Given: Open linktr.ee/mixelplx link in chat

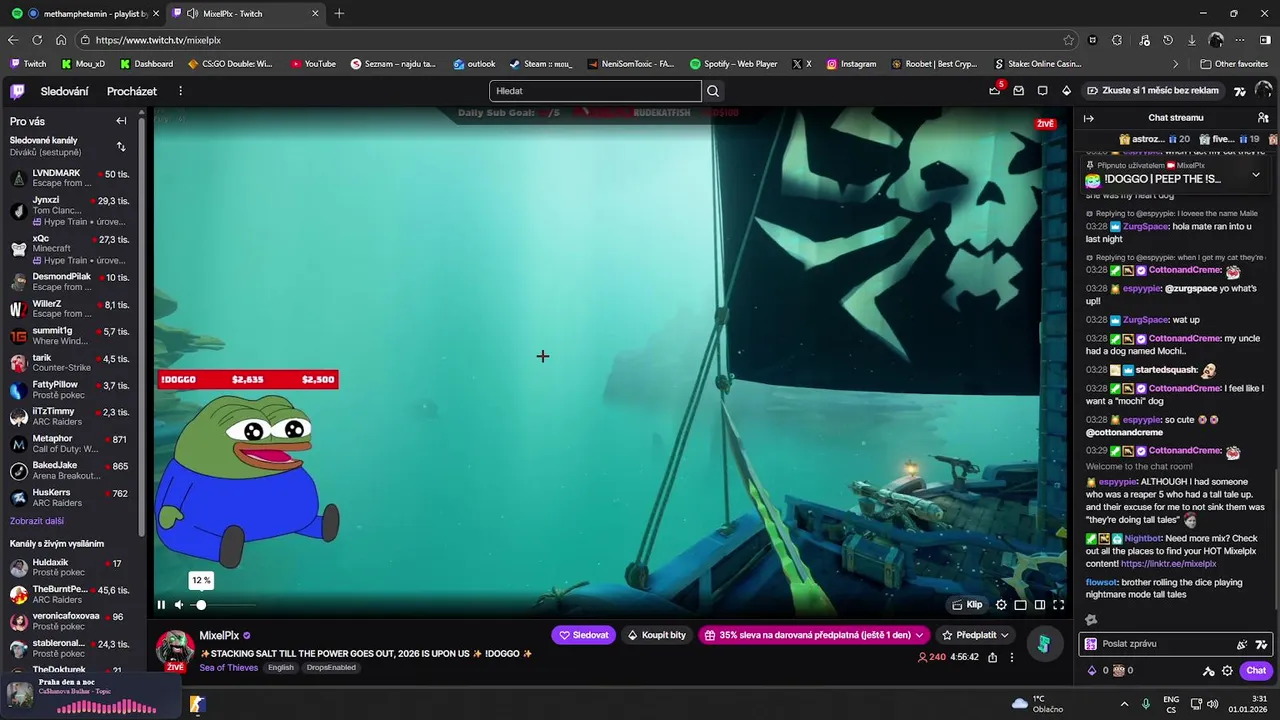Looking at the screenshot, I should coord(1169,564).
